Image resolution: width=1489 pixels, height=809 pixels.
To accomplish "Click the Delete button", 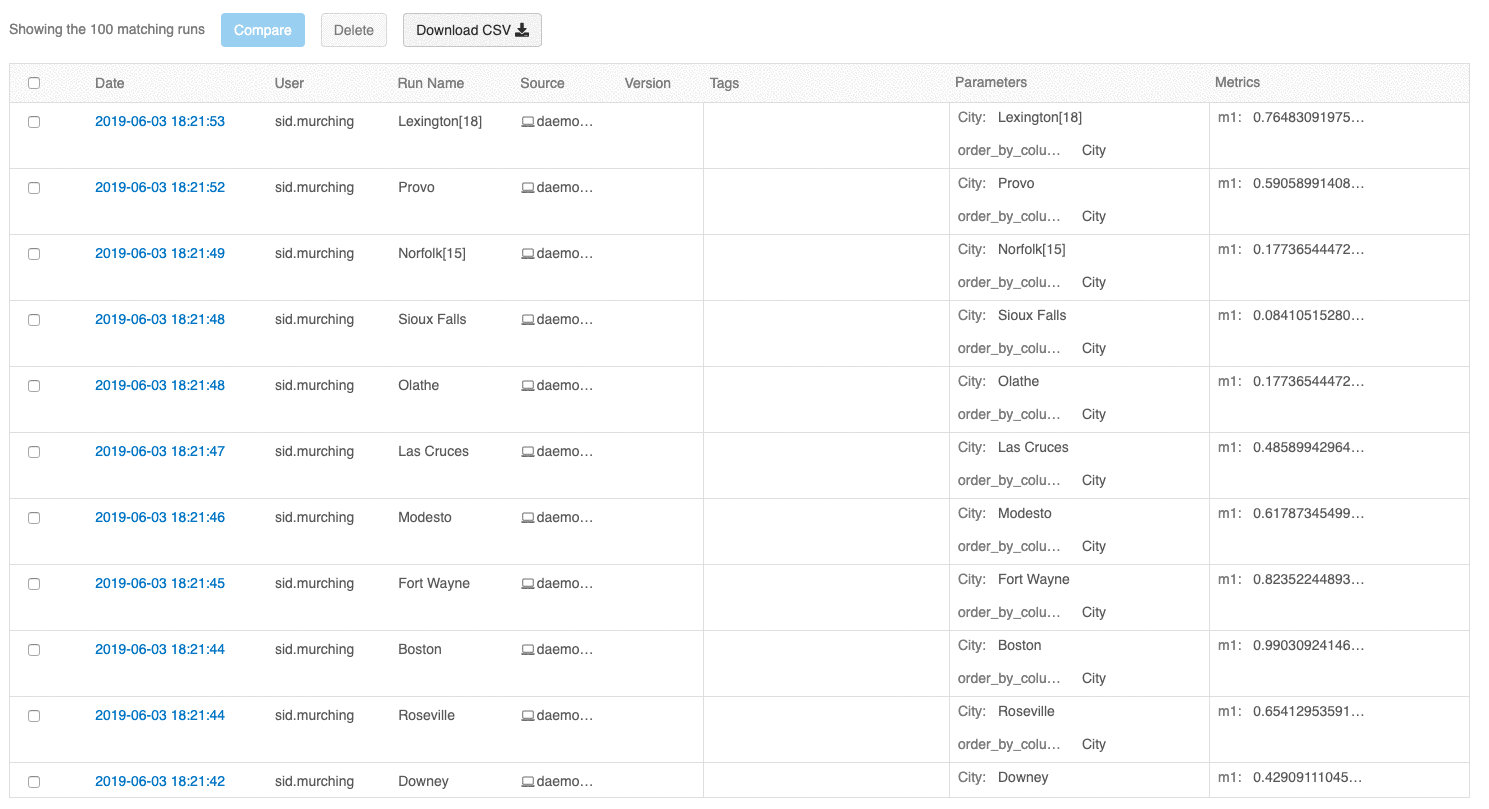I will pyautogui.click(x=353, y=30).
